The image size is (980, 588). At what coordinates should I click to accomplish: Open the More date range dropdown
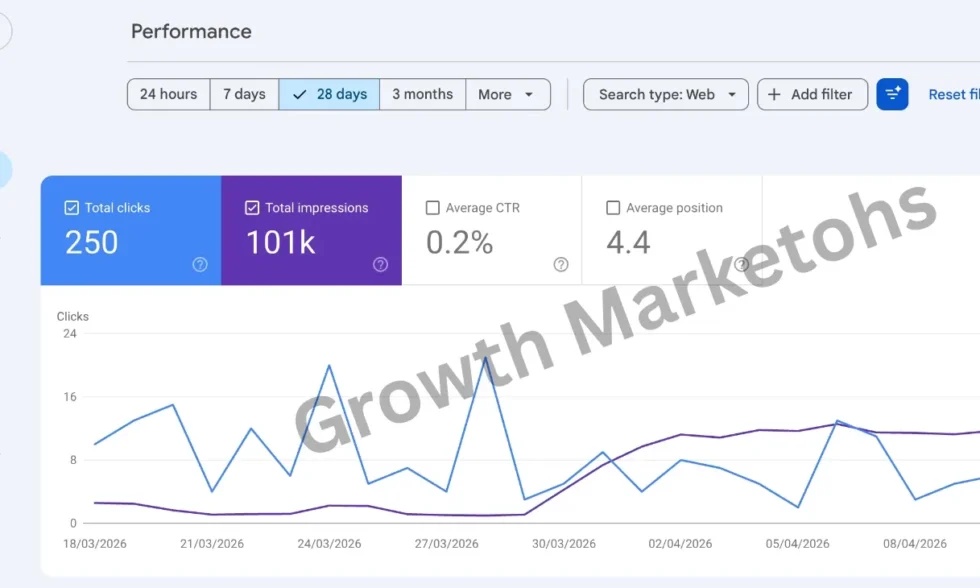tap(508, 93)
